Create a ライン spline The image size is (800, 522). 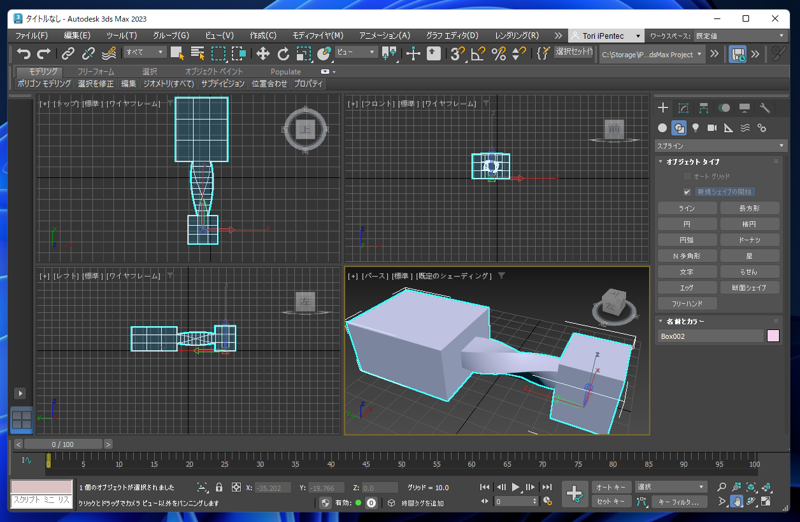click(x=687, y=208)
